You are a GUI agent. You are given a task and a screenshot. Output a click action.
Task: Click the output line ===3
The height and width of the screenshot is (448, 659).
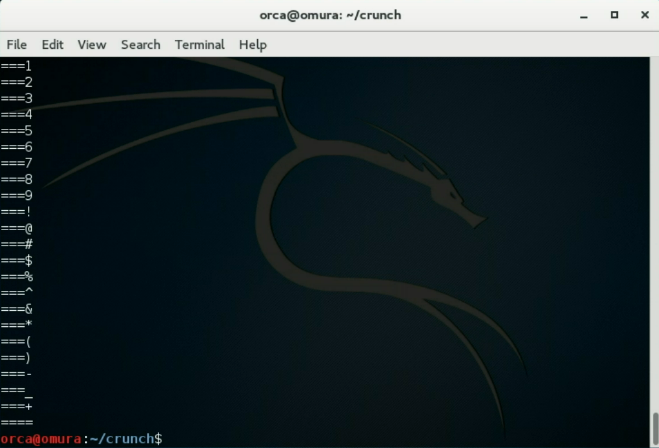pos(16,98)
